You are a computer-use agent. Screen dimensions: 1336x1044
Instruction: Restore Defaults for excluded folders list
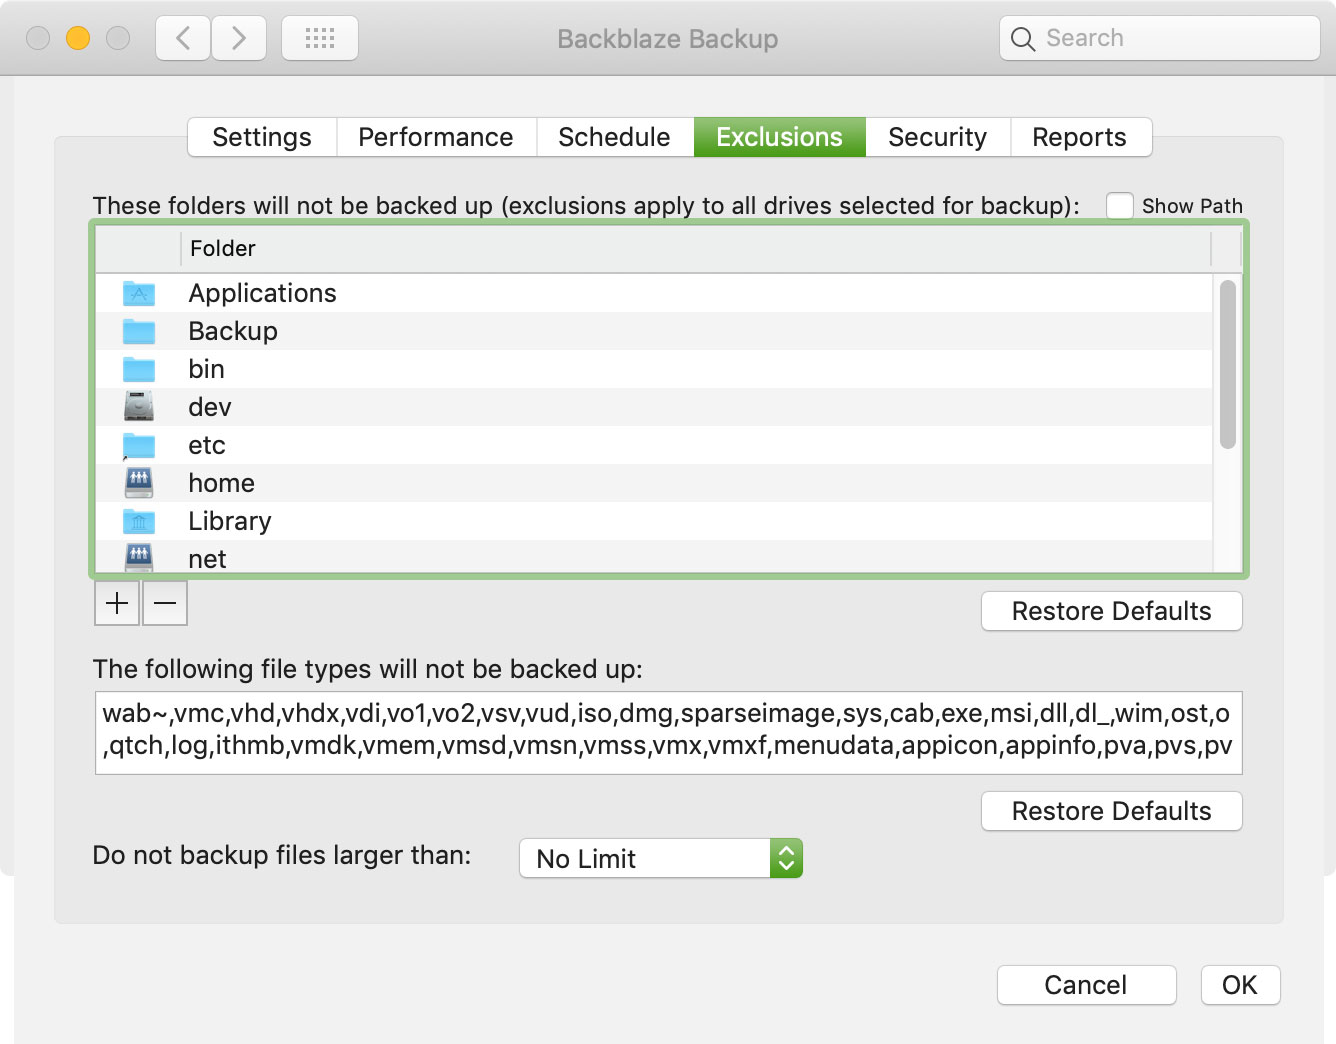point(1111,611)
